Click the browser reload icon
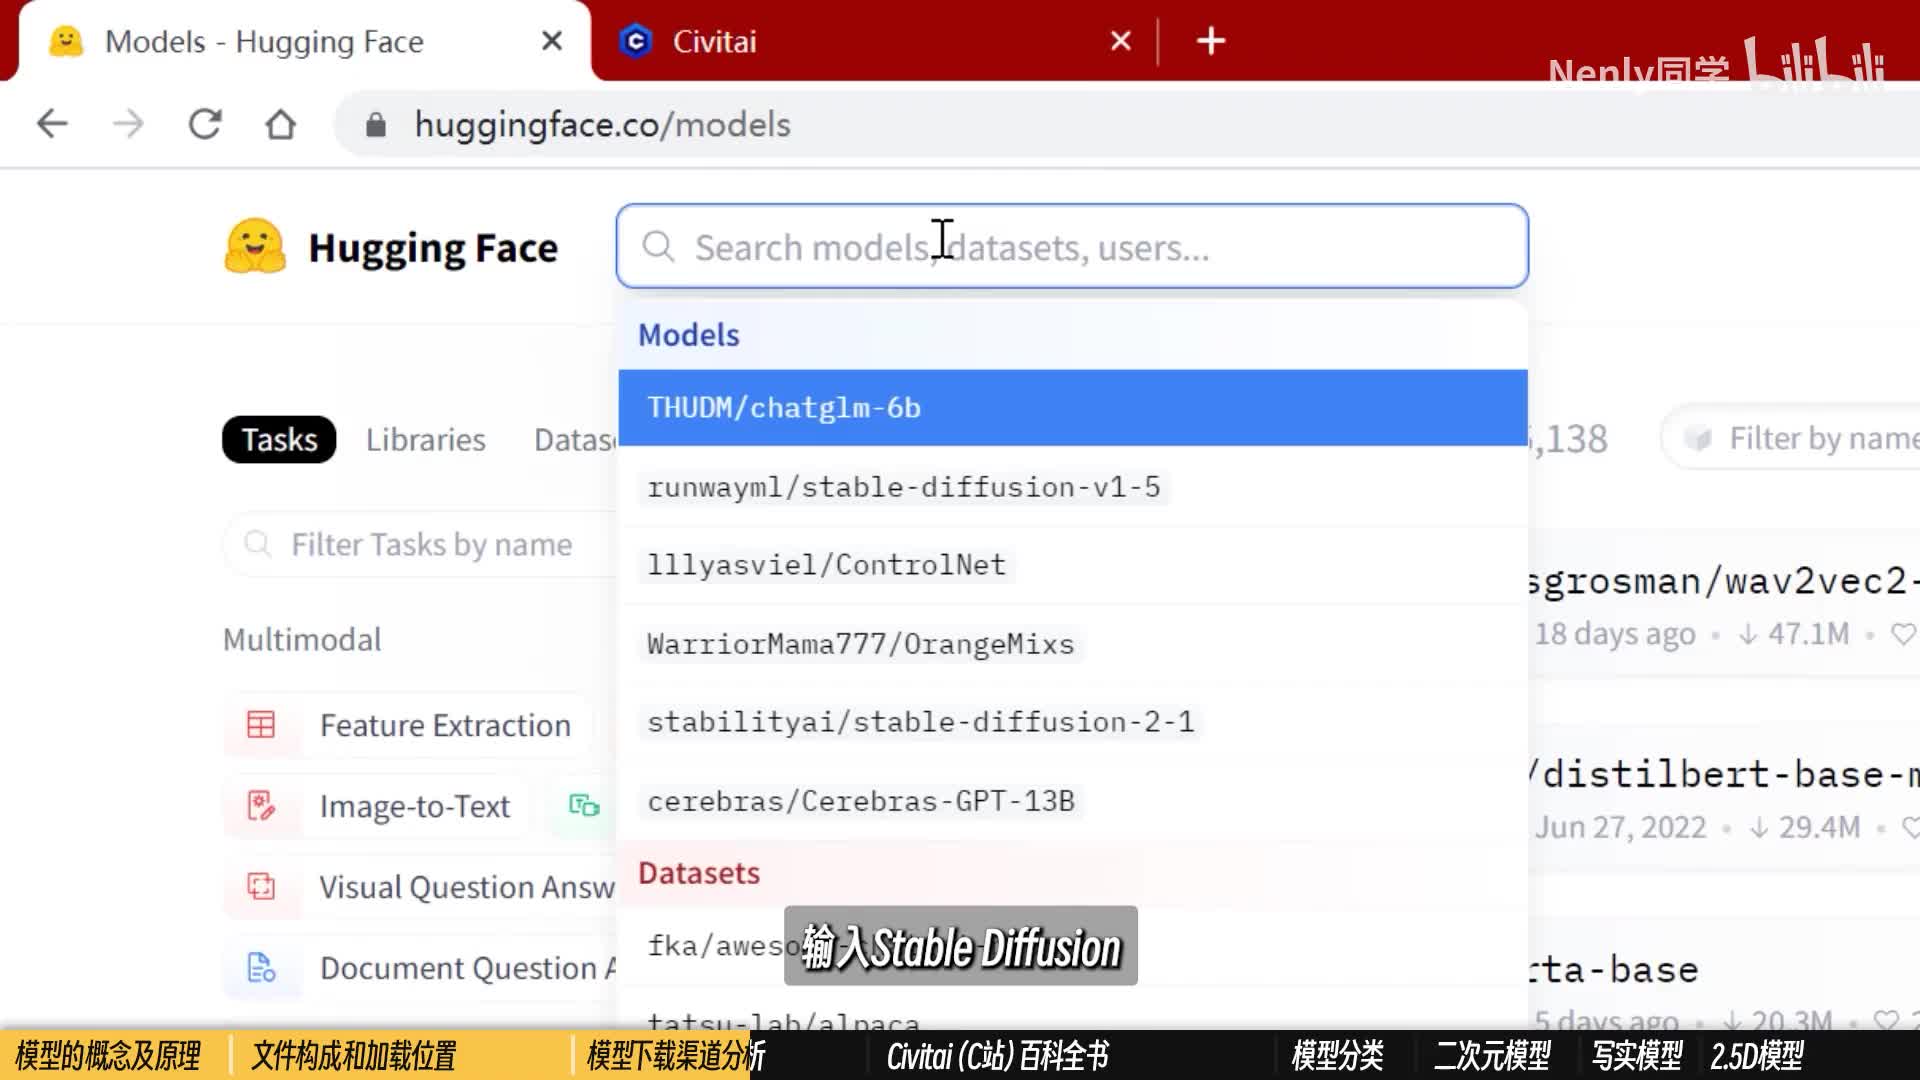 [205, 124]
